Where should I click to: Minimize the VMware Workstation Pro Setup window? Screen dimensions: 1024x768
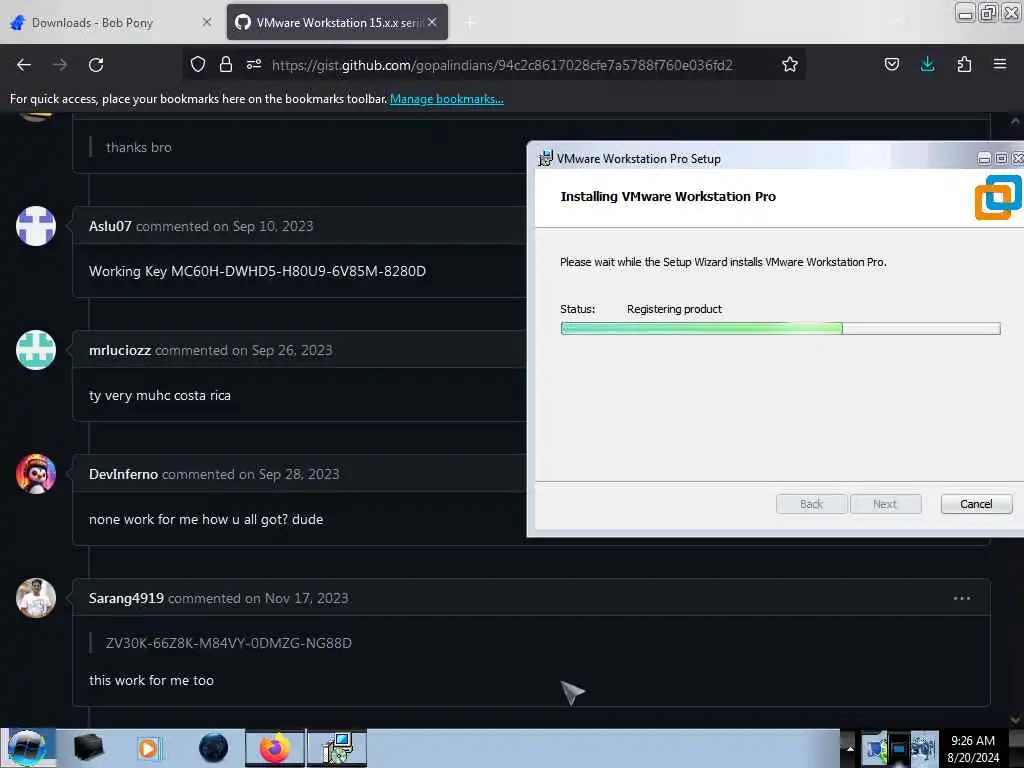coord(984,159)
